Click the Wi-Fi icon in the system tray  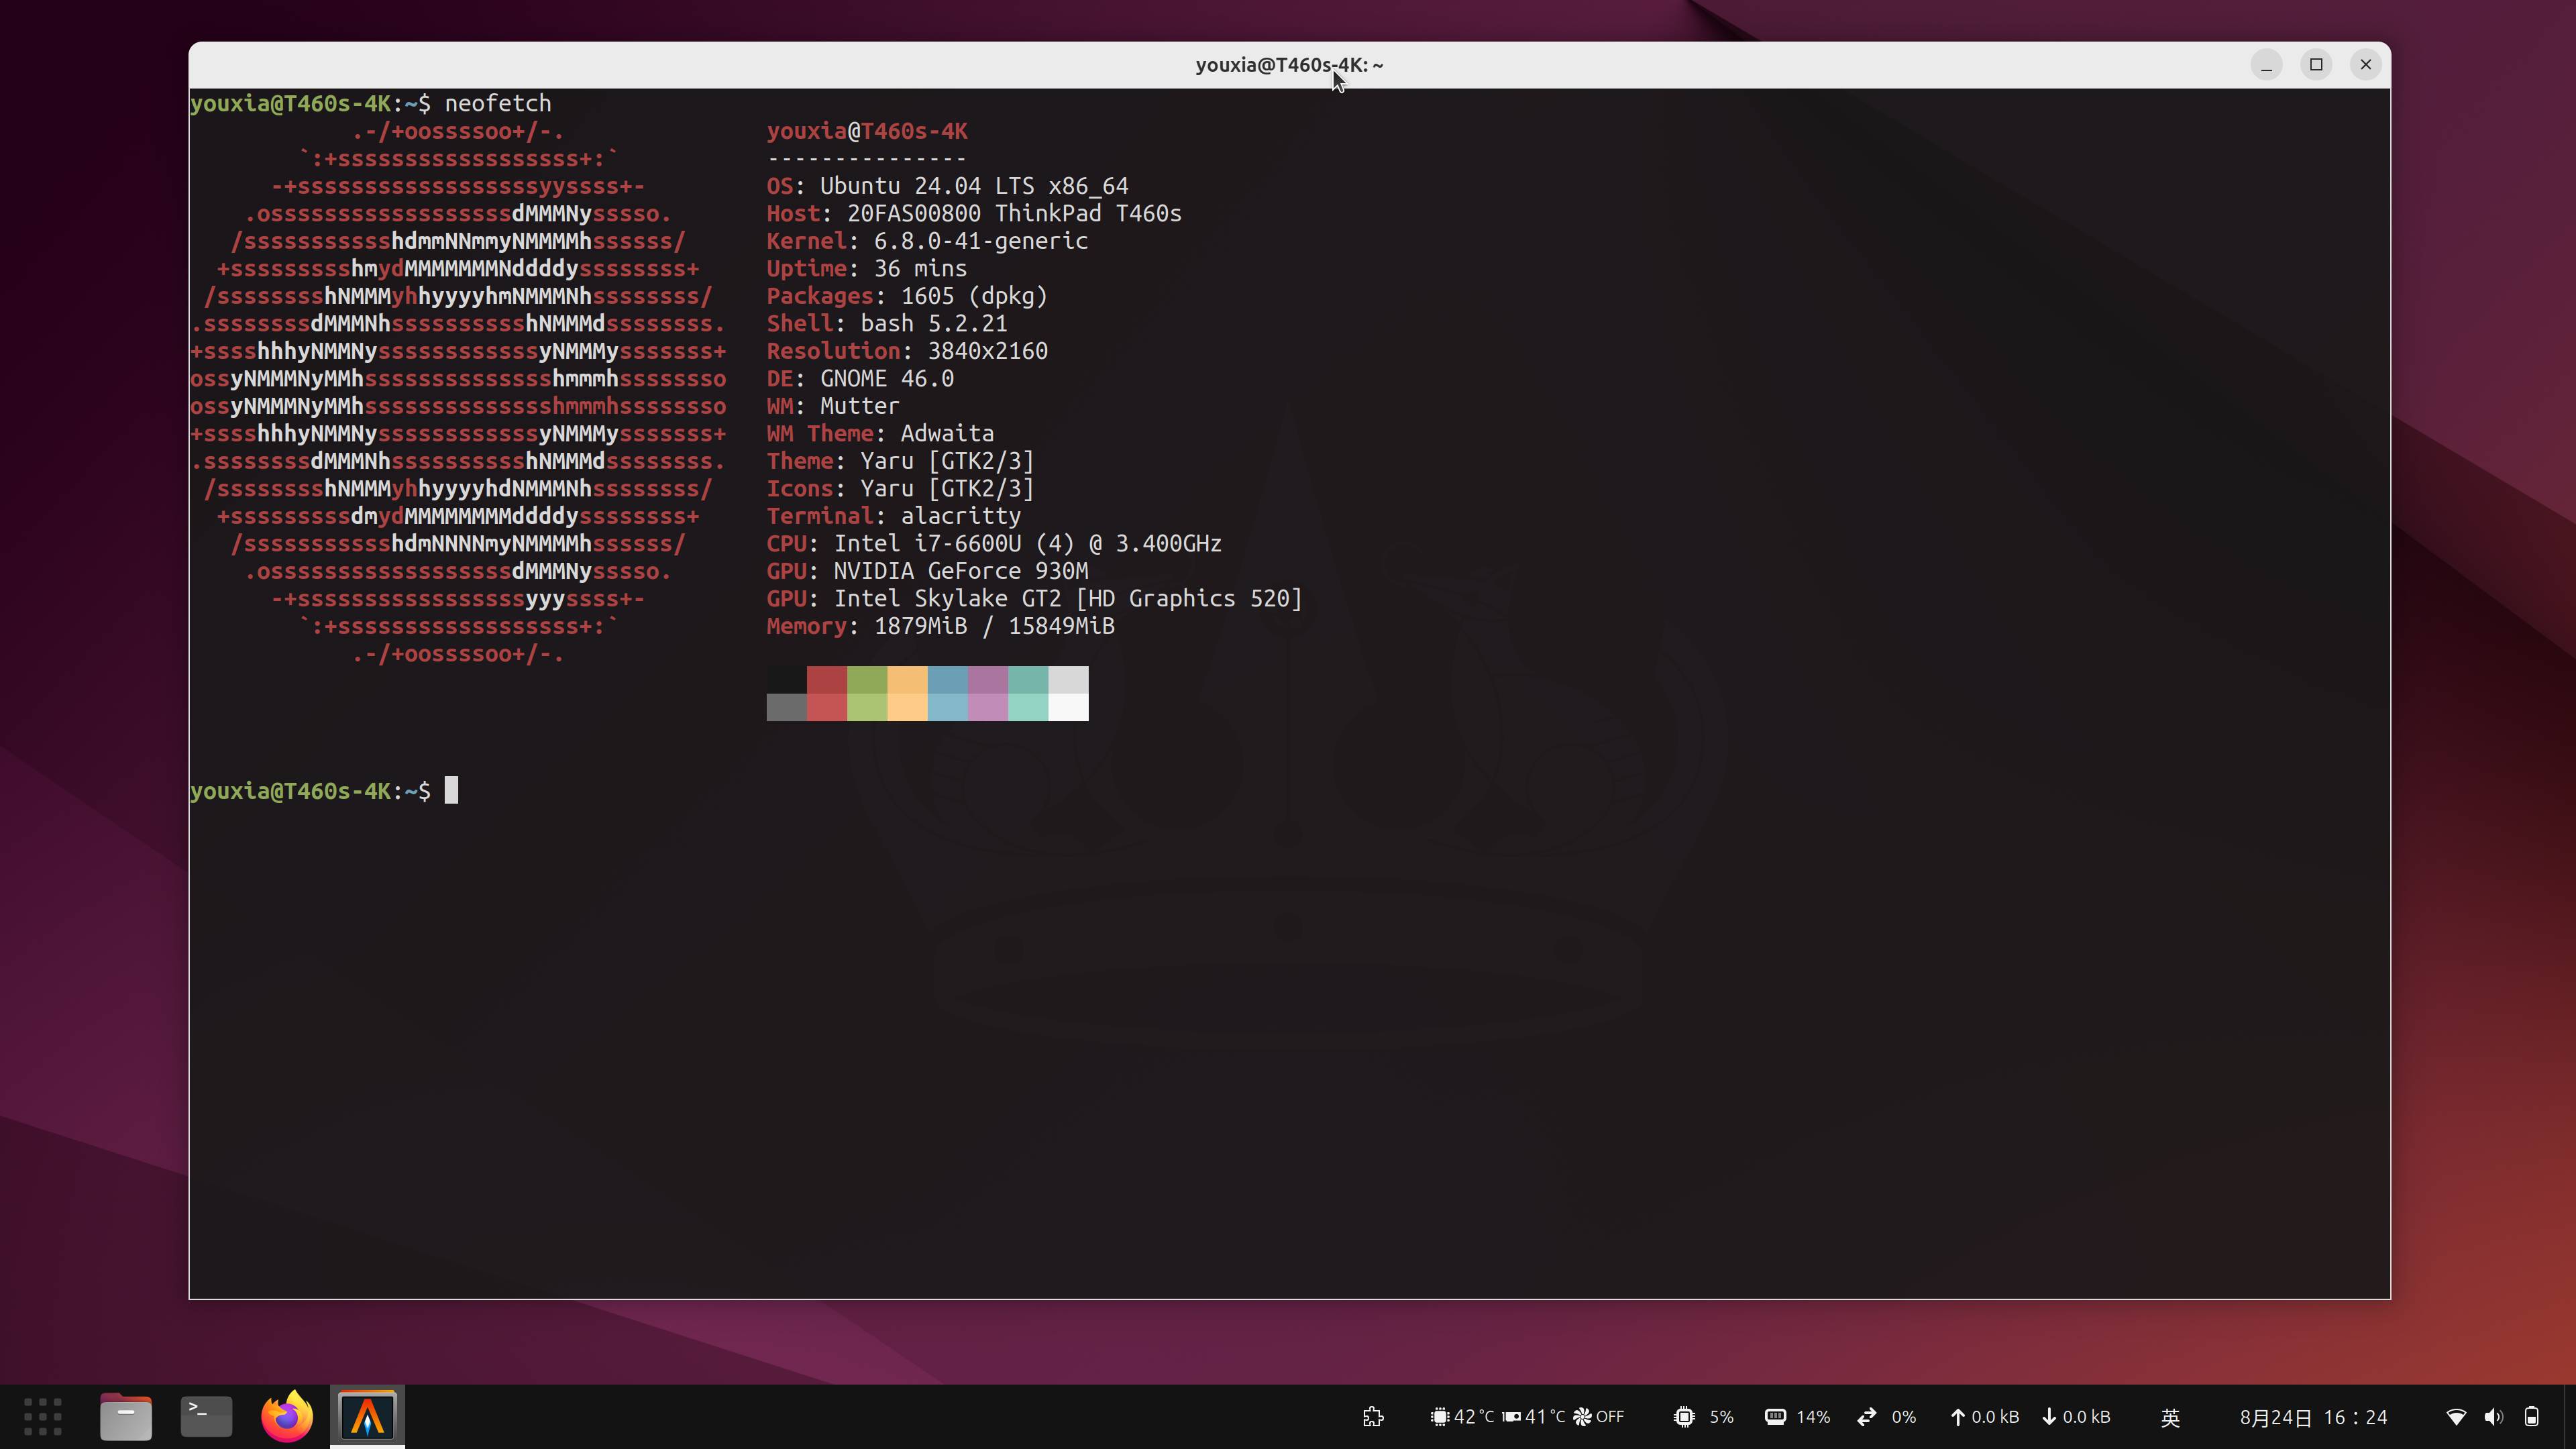2456,1417
